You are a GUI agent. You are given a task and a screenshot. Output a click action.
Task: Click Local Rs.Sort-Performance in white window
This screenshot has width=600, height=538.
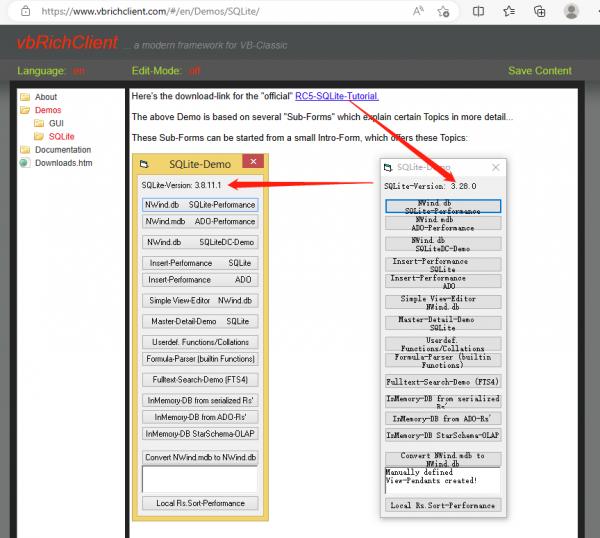tap(443, 505)
